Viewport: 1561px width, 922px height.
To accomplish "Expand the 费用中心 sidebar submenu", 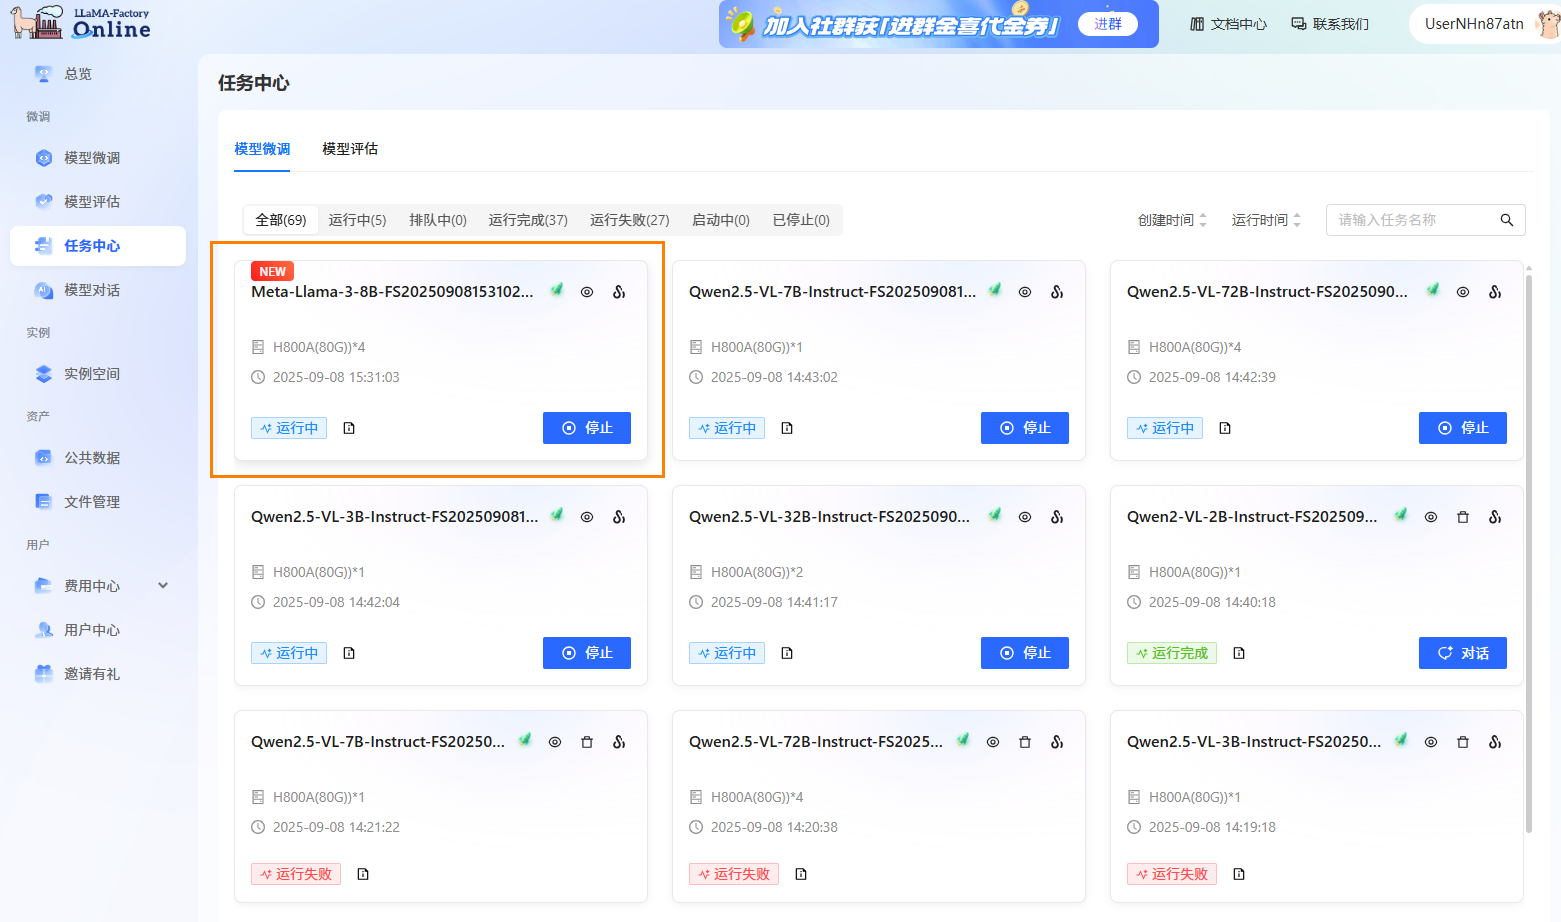I will tap(163, 586).
